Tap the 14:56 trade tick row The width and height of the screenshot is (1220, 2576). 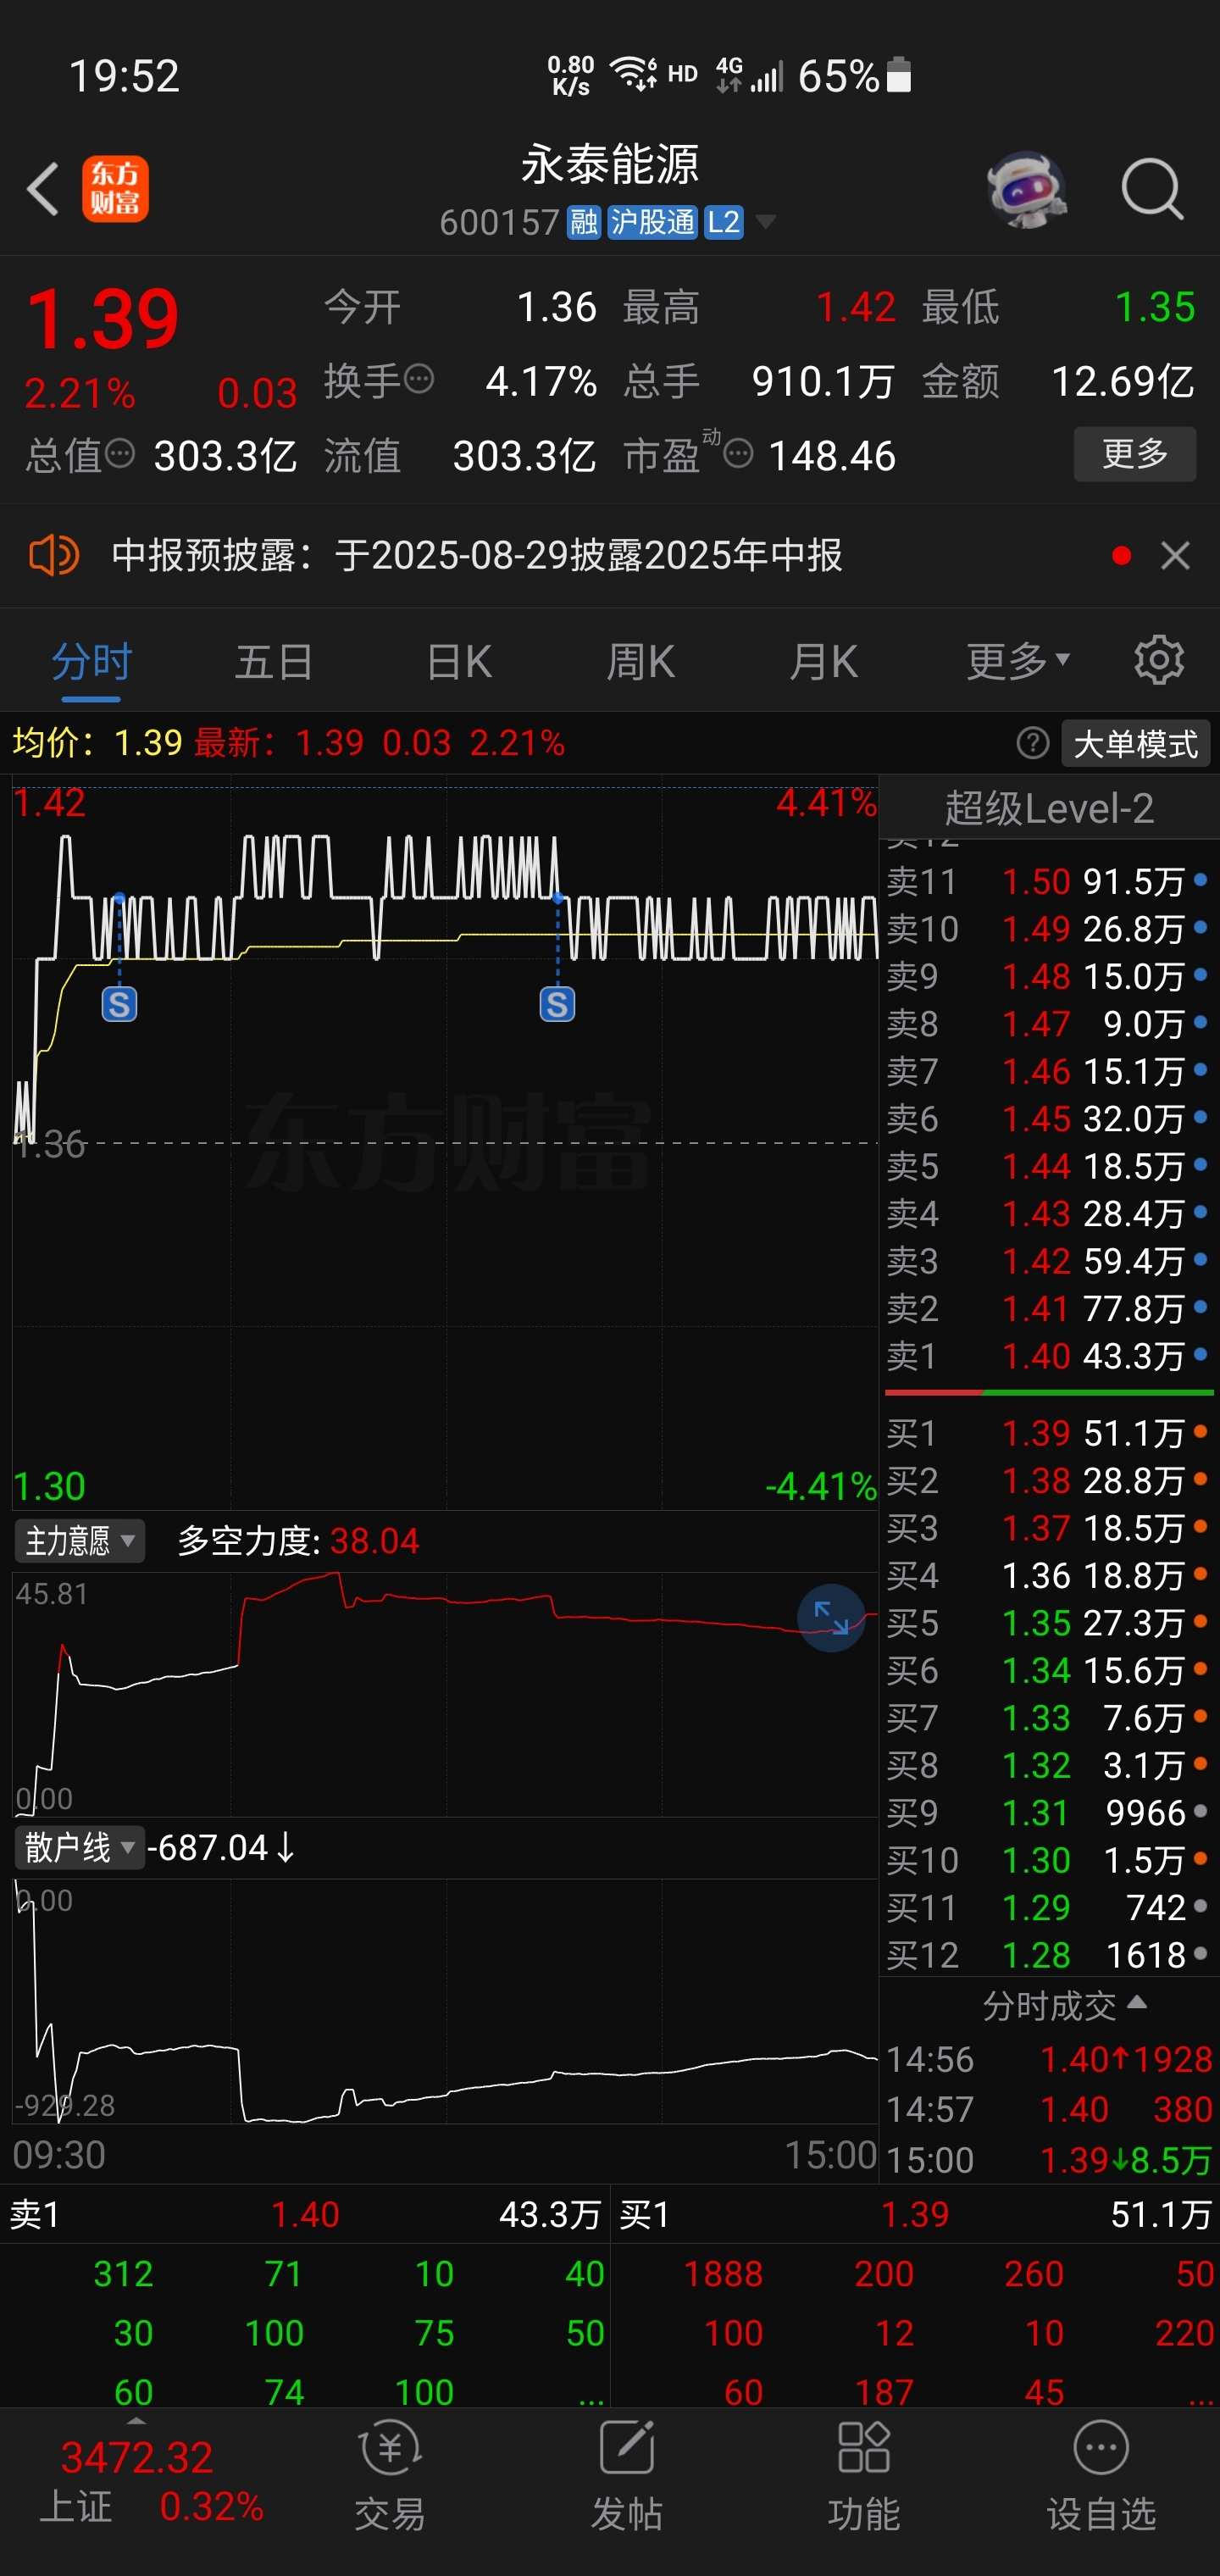pyautogui.click(x=1049, y=2059)
